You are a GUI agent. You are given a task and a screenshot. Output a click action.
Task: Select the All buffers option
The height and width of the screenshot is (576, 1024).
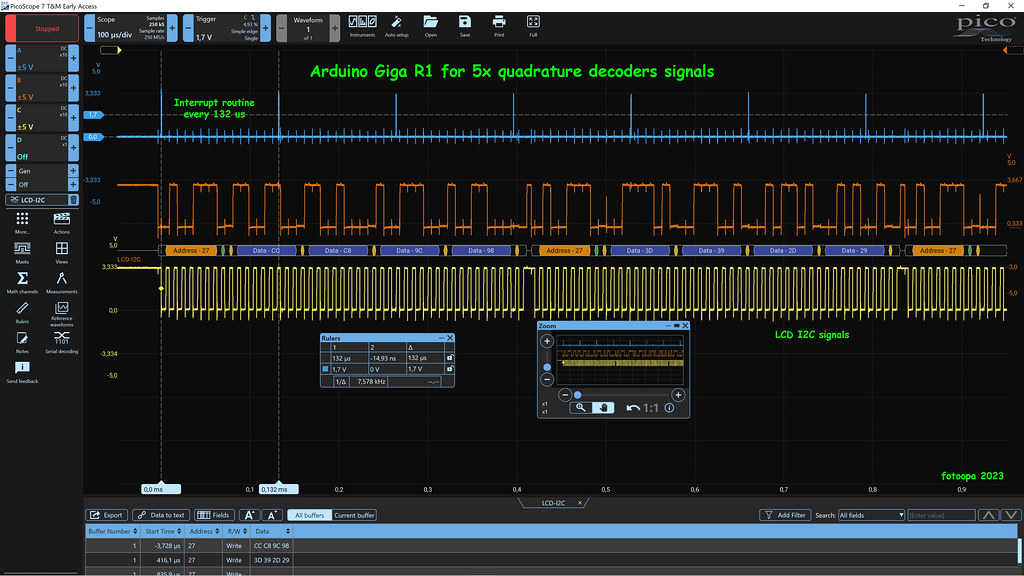click(310, 515)
